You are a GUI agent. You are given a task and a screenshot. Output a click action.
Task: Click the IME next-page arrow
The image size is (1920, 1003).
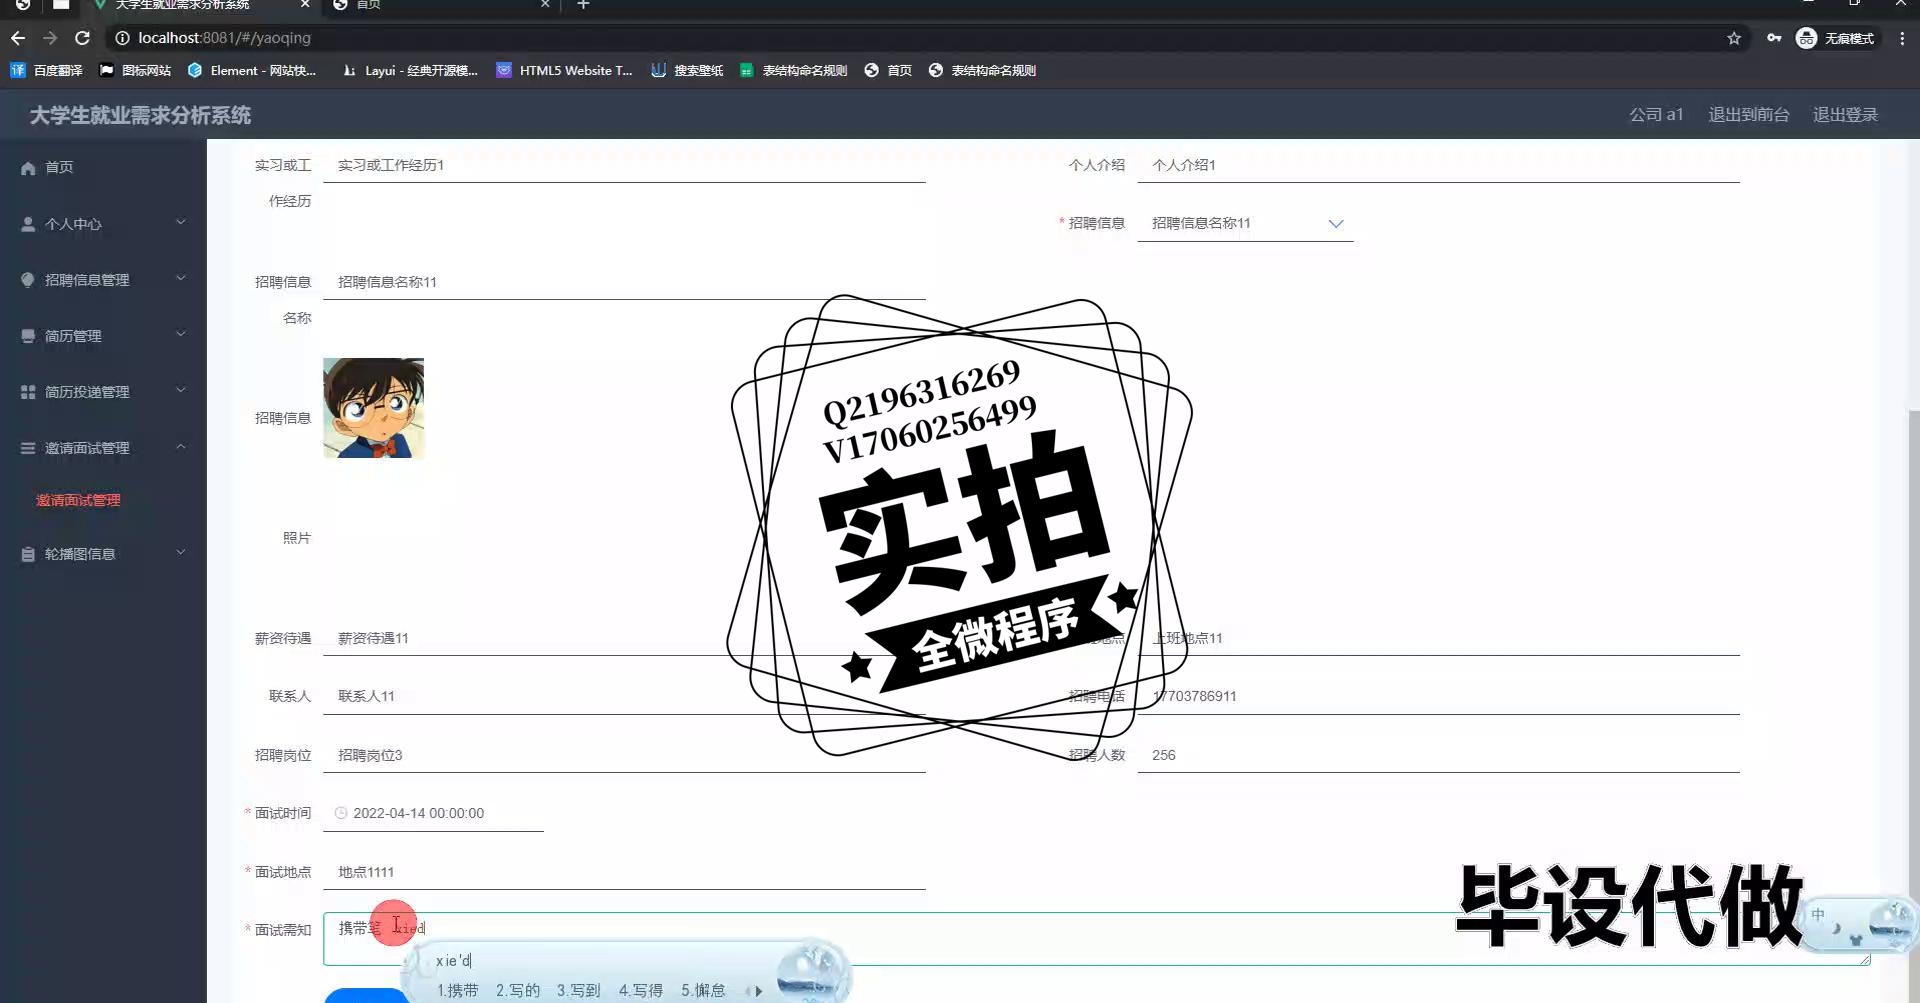tap(759, 991)
